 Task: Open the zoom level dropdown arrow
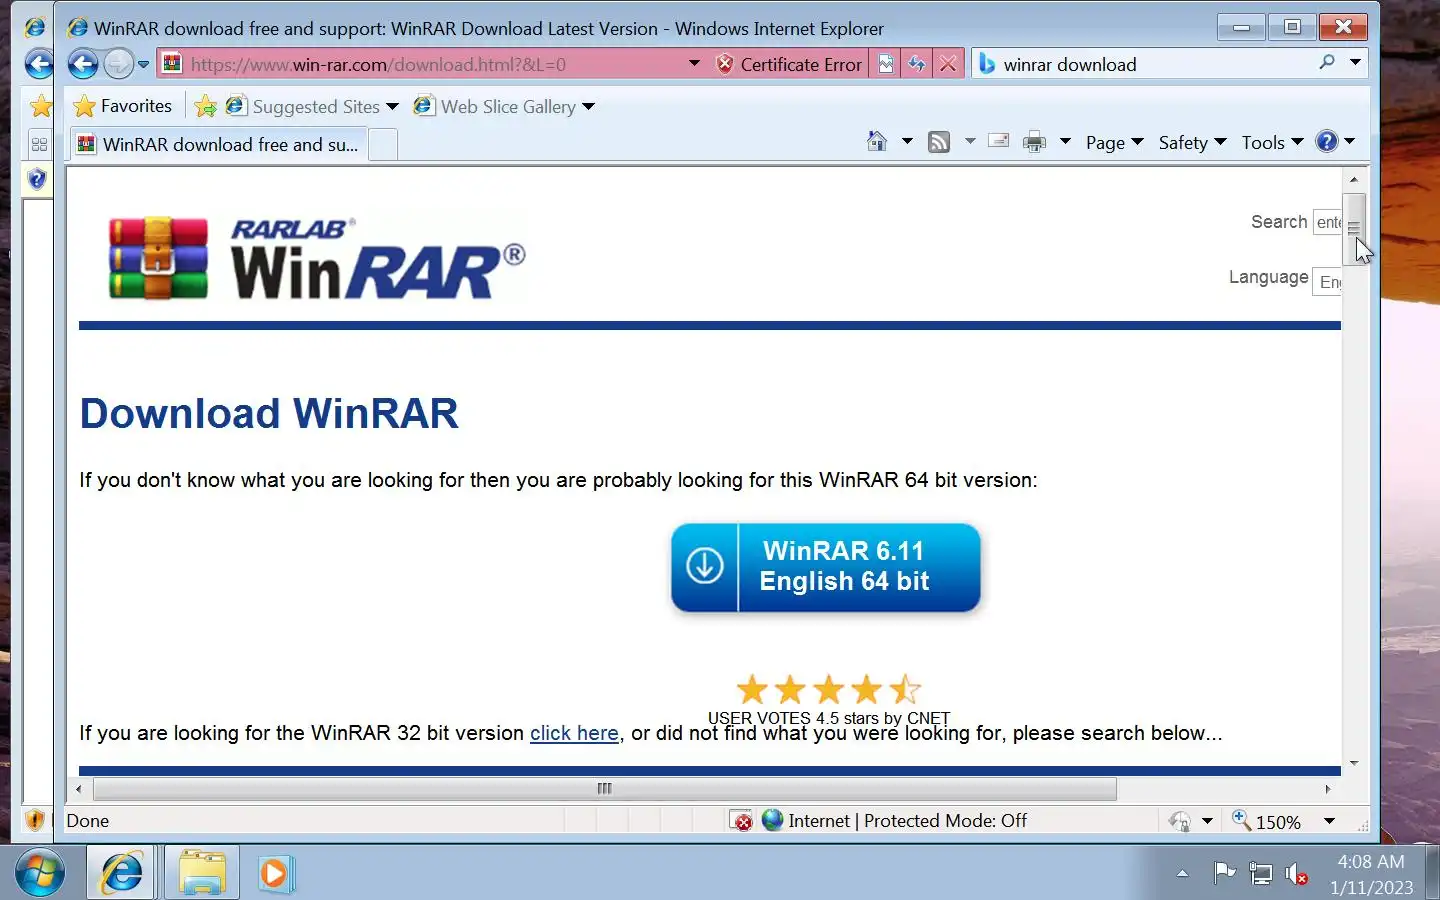(x=1329, y=821)
